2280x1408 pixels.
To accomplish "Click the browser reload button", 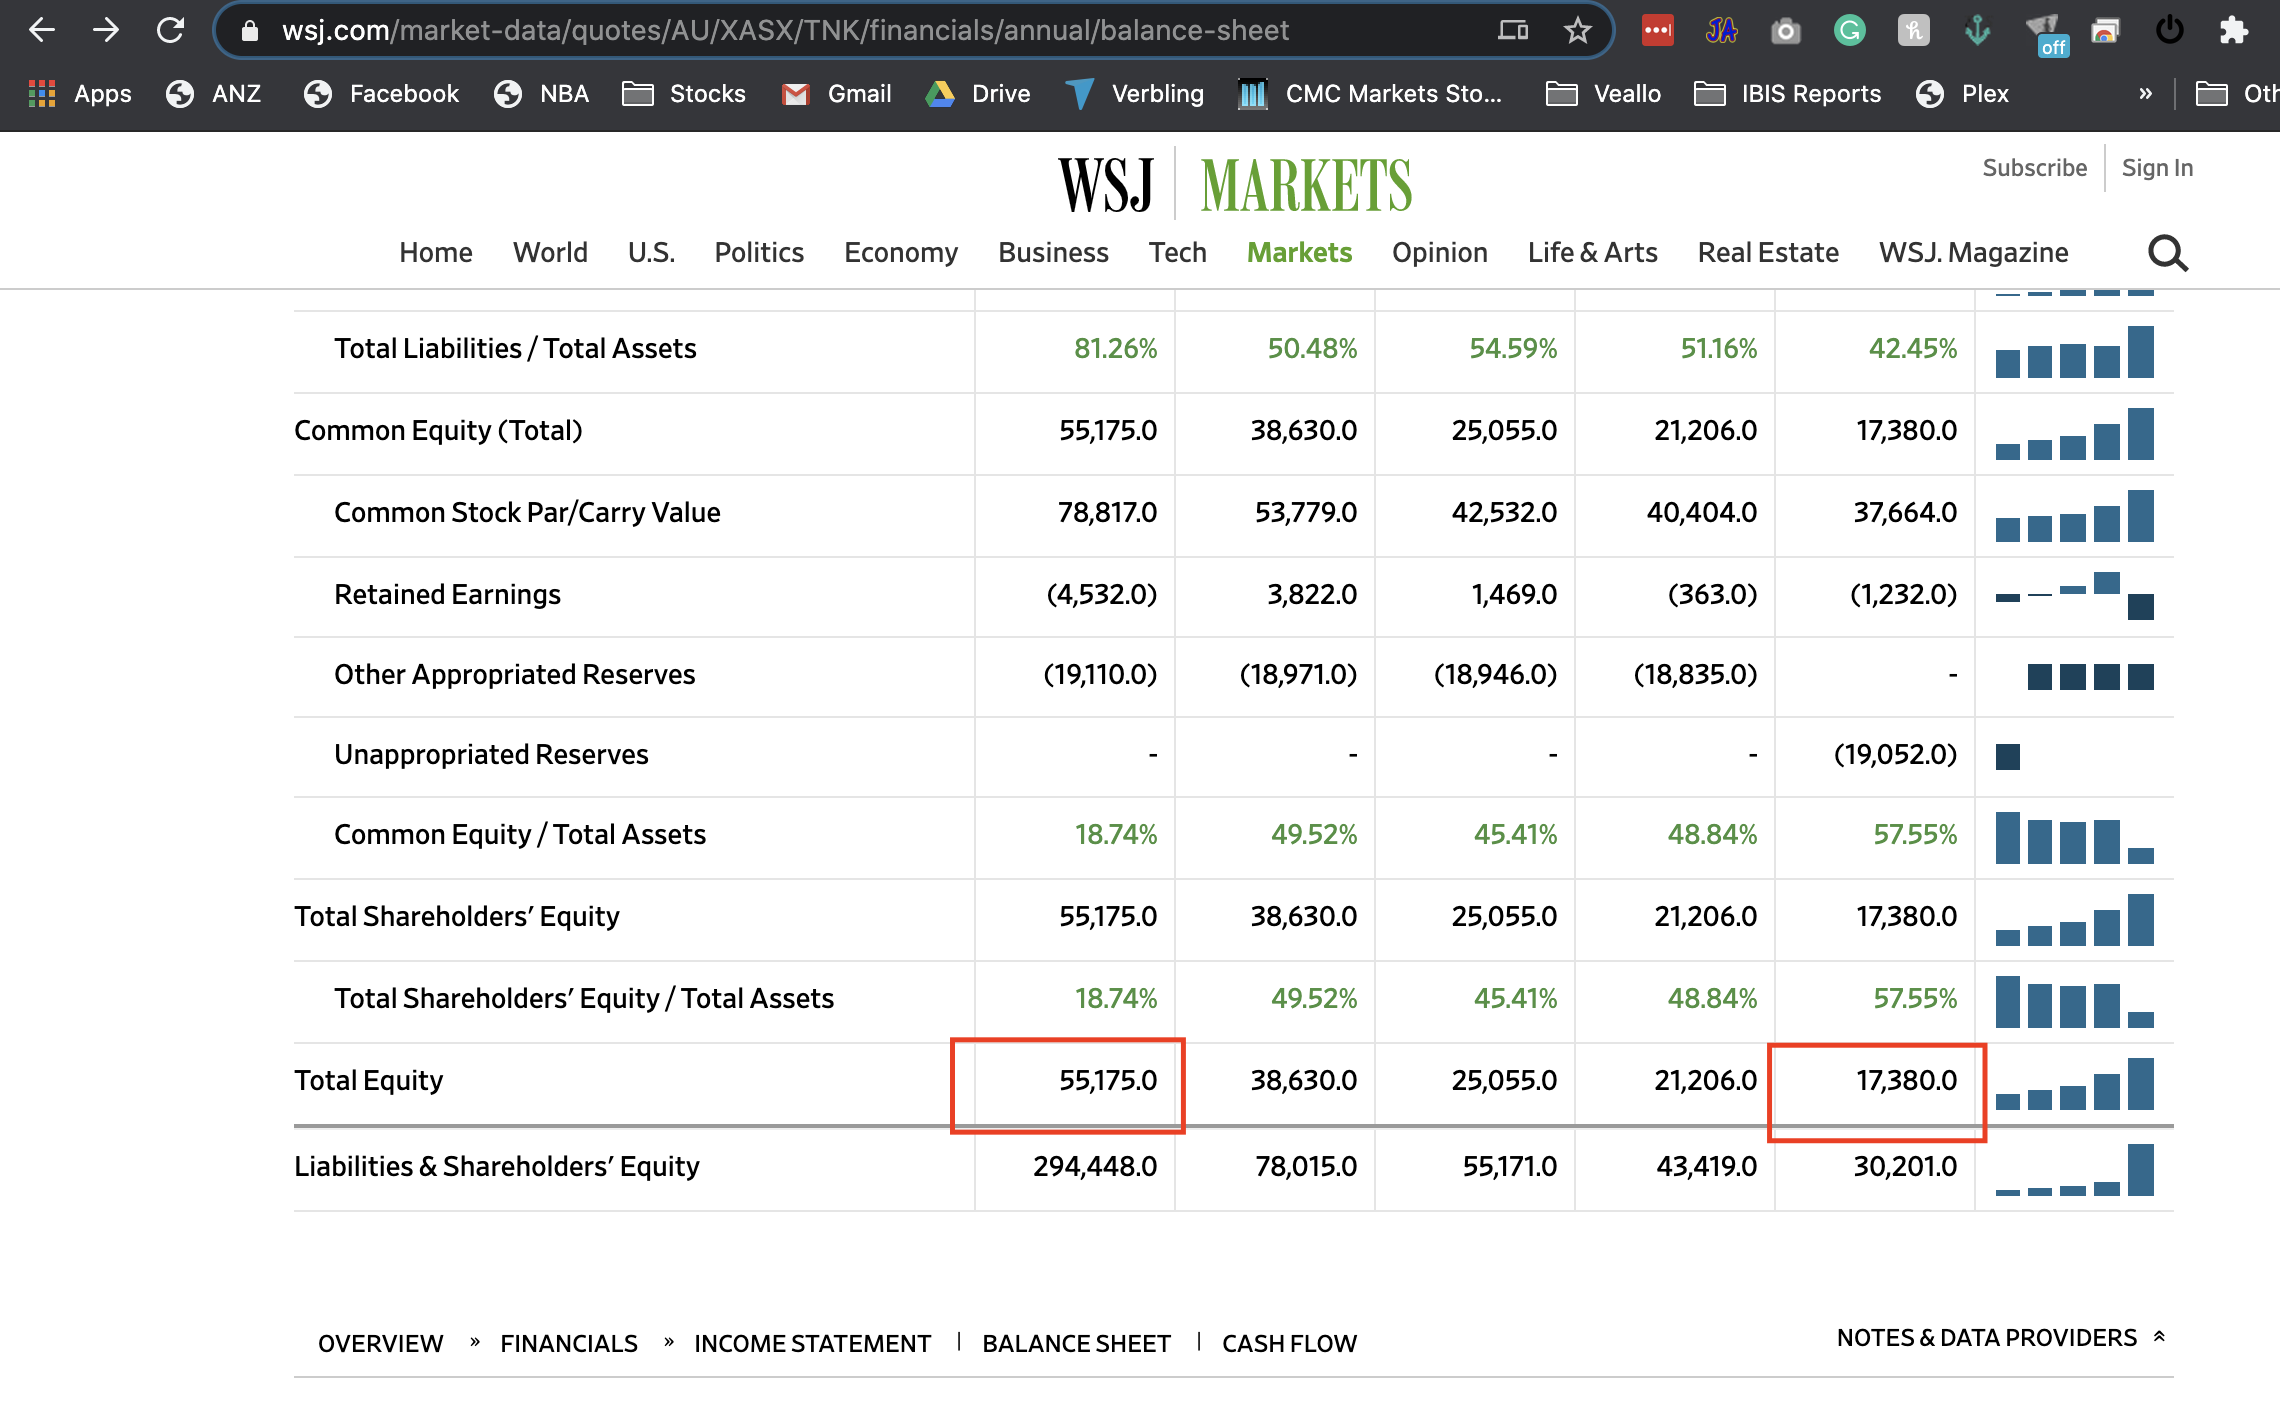I will click(170, 30).
